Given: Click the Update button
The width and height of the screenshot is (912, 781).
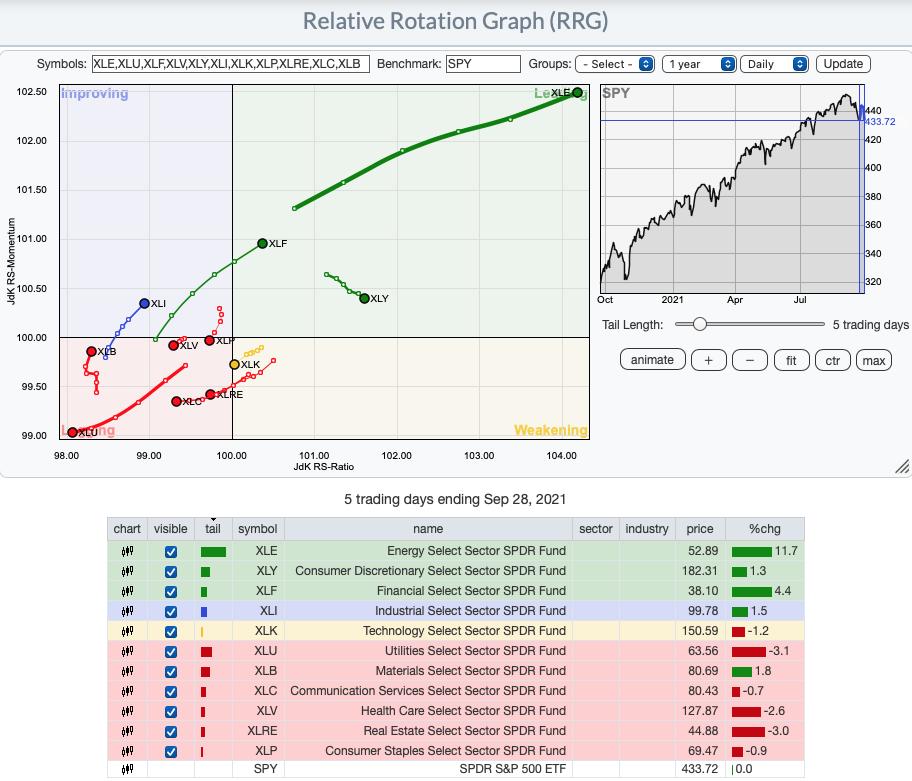Looking at the screenshot, I should click(843, 64).
